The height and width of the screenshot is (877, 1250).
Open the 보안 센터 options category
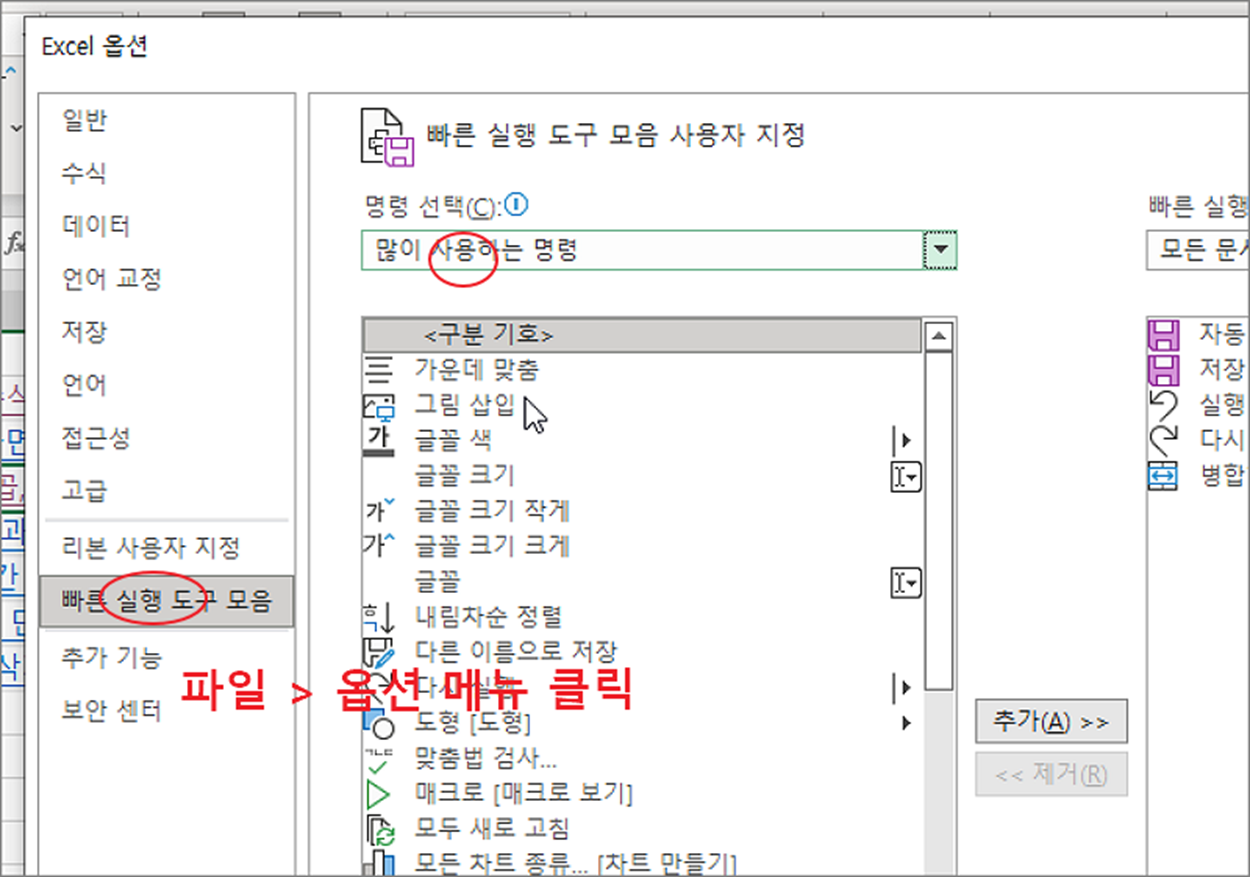(111, 711)
